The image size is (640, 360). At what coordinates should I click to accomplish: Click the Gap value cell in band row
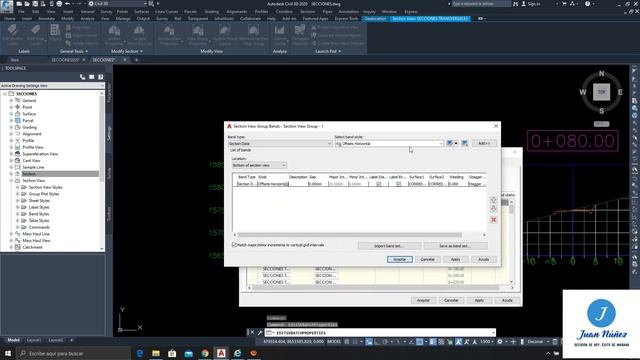pos(317,184)
